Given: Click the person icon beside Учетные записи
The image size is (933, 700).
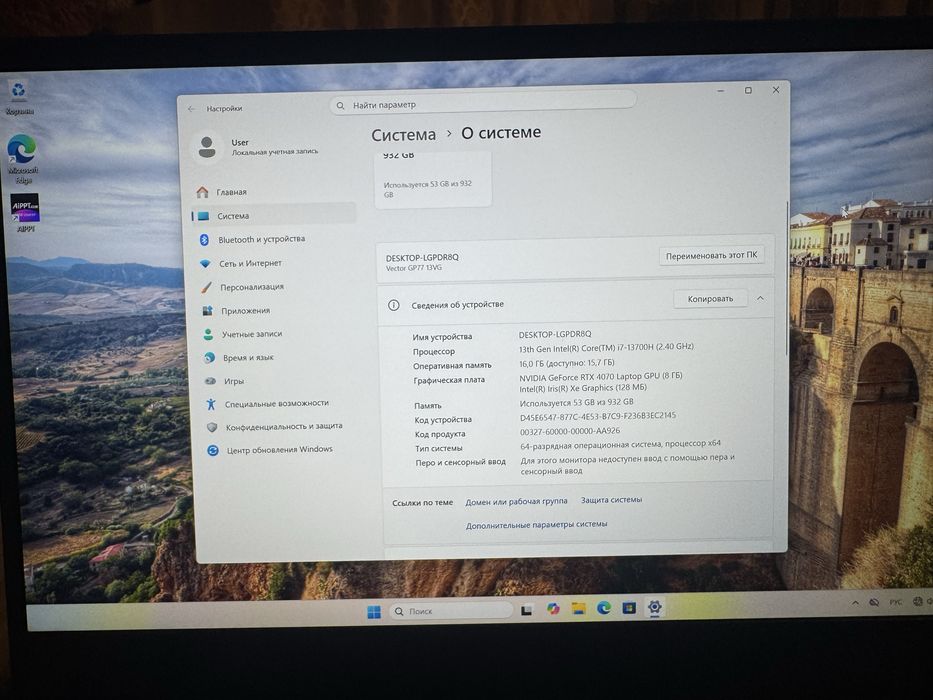Looking at the screenshot, I should point(208,334).
